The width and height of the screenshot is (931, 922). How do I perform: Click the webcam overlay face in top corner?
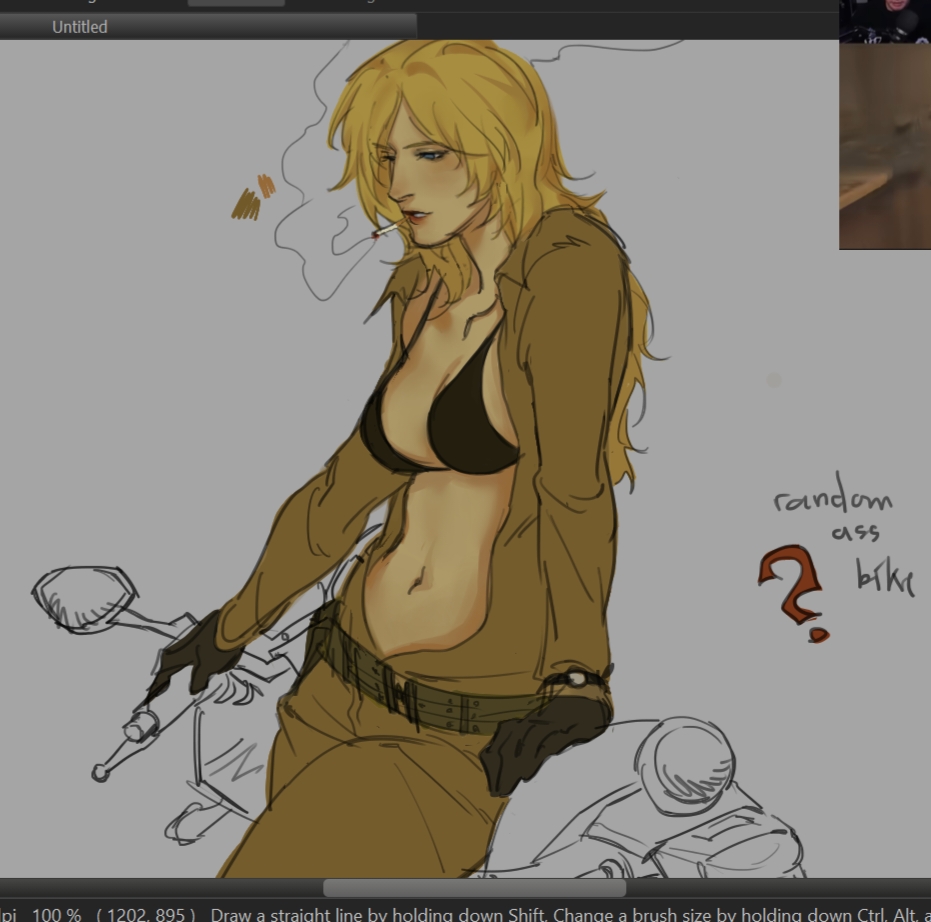(x=886, y=20)
